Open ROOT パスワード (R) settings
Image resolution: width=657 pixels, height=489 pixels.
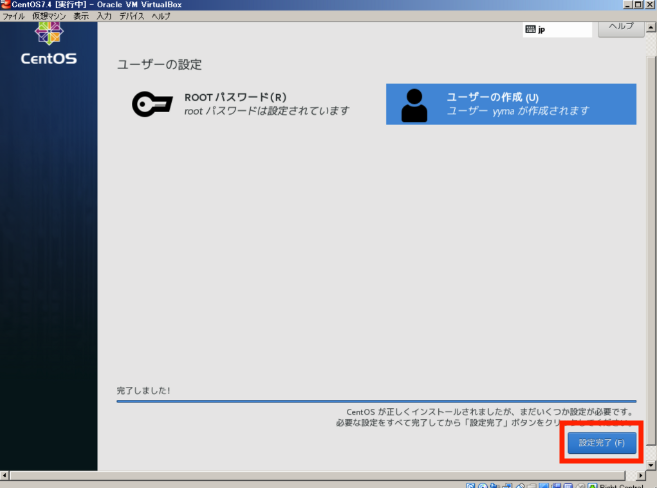pos(241,104)
